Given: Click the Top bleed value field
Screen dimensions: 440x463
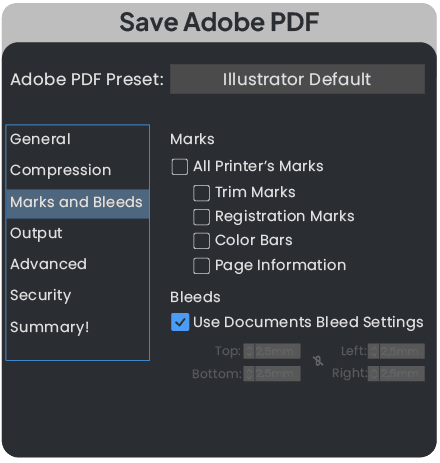Looking at the screenshot, I should (x=278, y=351).
